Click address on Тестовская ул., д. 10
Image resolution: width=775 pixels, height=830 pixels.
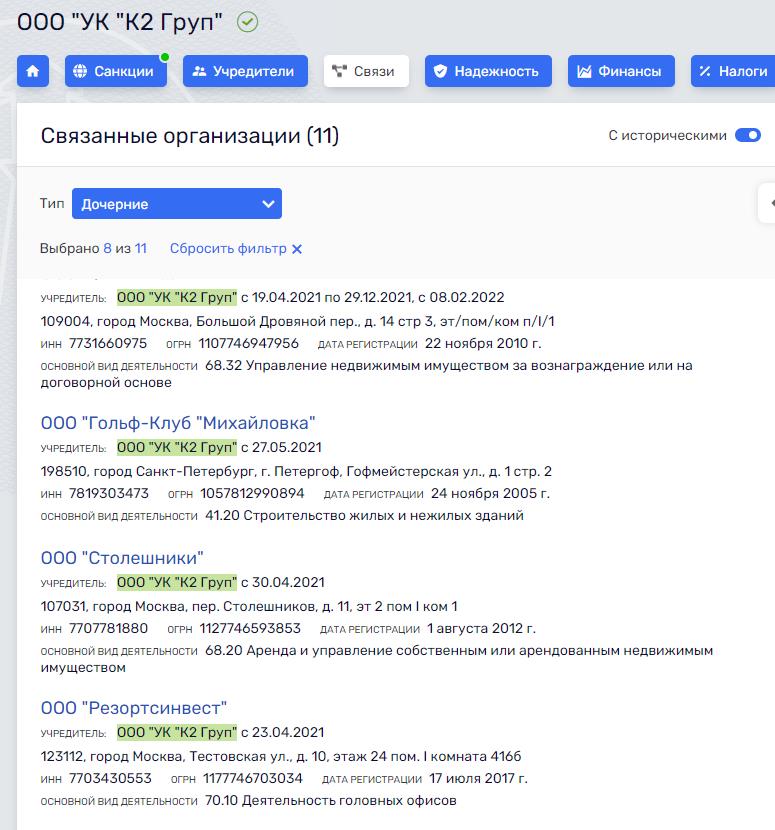[x=281, y=756]
